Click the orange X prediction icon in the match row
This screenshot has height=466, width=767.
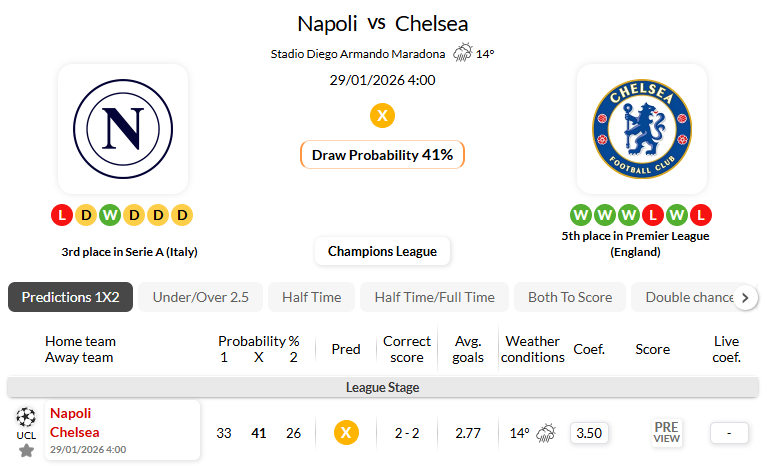click(346, 433)
